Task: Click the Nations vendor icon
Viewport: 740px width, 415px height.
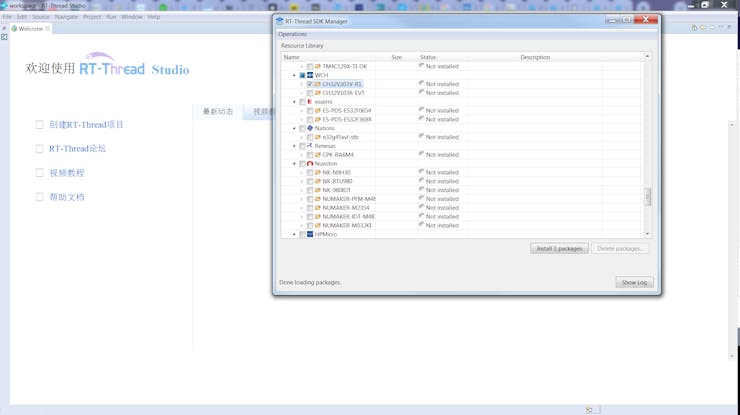Action: click(x=310, y=128)
